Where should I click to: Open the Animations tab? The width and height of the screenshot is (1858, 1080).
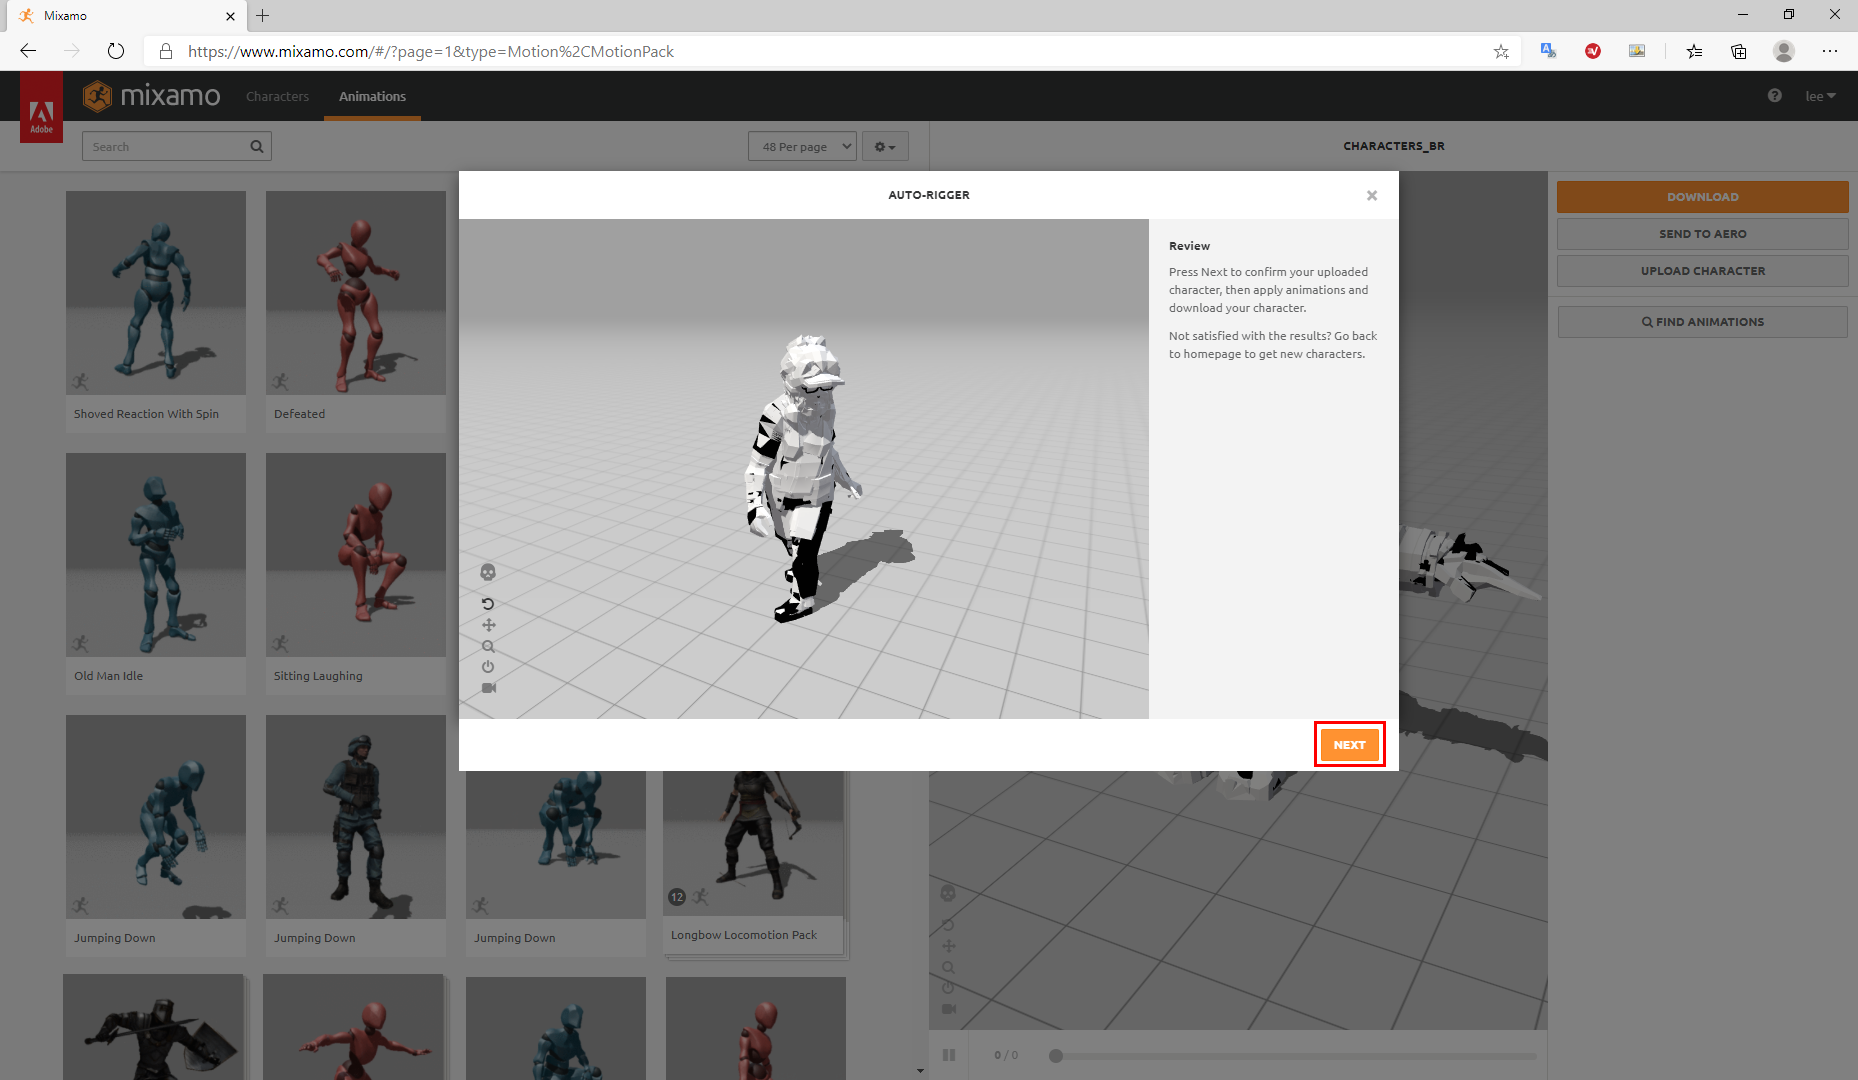(x=372, y=96)
